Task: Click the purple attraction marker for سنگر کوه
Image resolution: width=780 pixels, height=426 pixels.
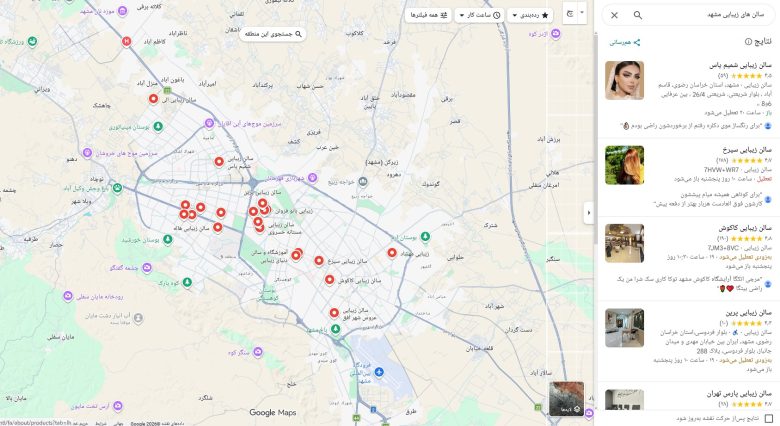Action: coord(258,352)
